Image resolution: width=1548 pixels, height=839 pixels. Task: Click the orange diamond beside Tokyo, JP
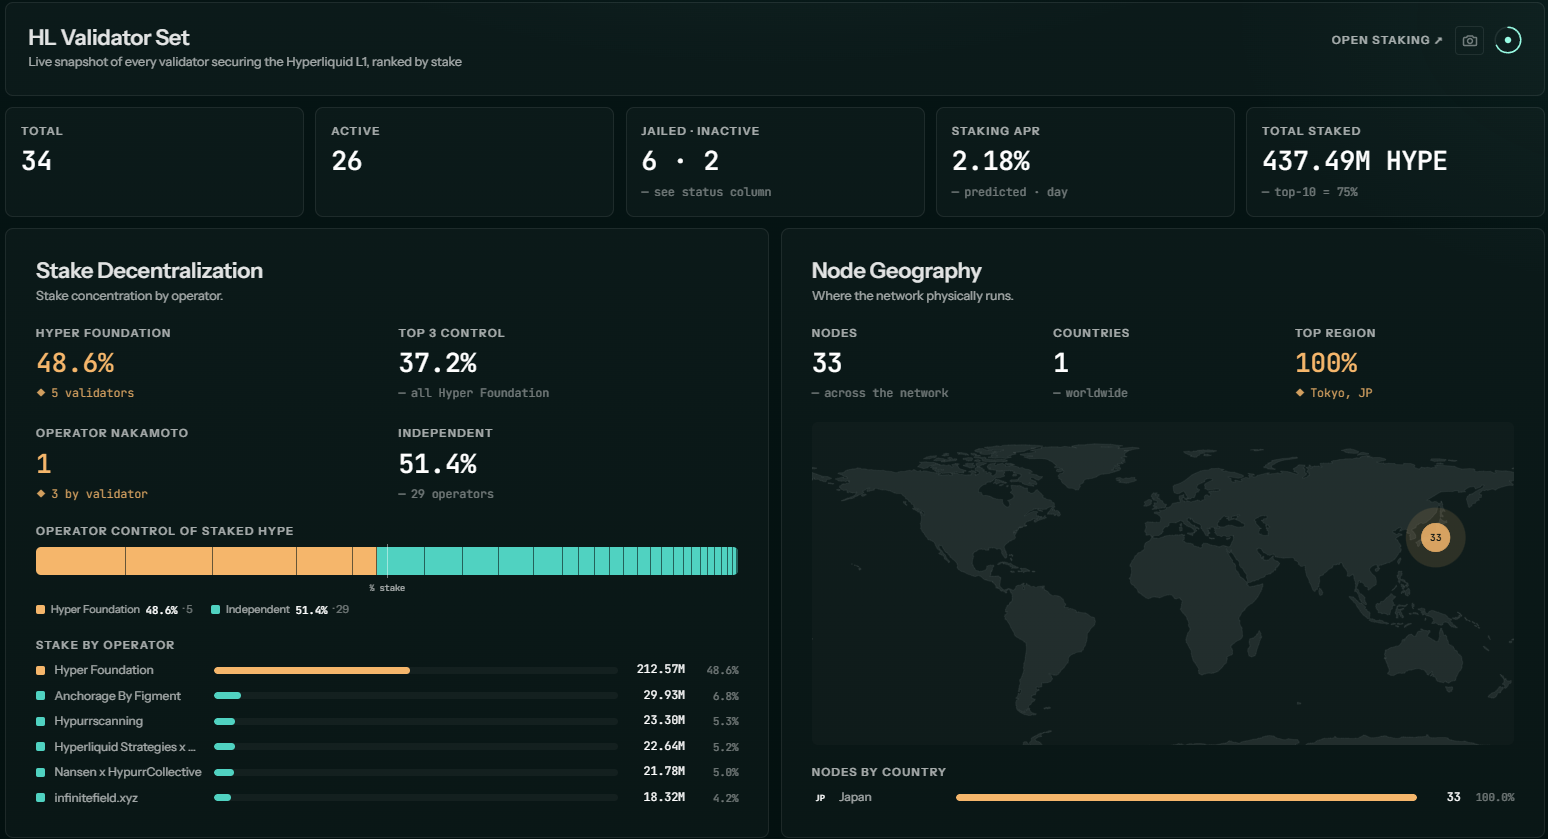click(1300, 393)
